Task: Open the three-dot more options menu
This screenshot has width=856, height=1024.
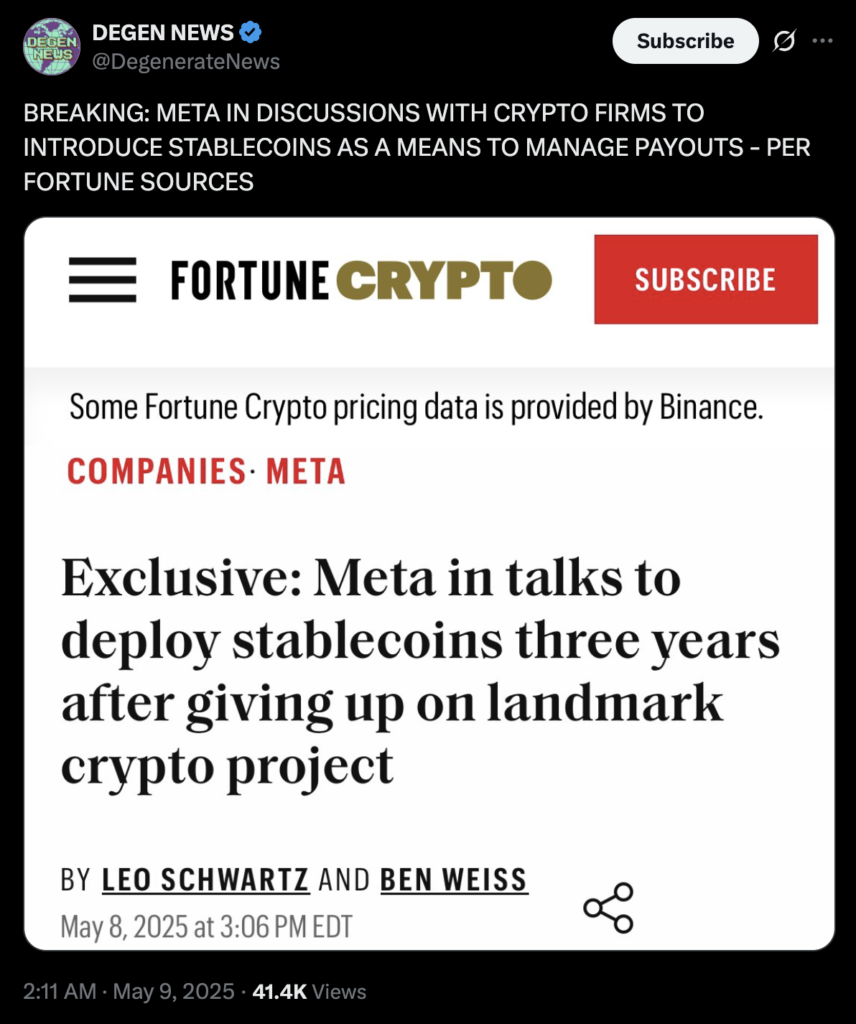Action: pyautogui.click(x=822, y=41)
